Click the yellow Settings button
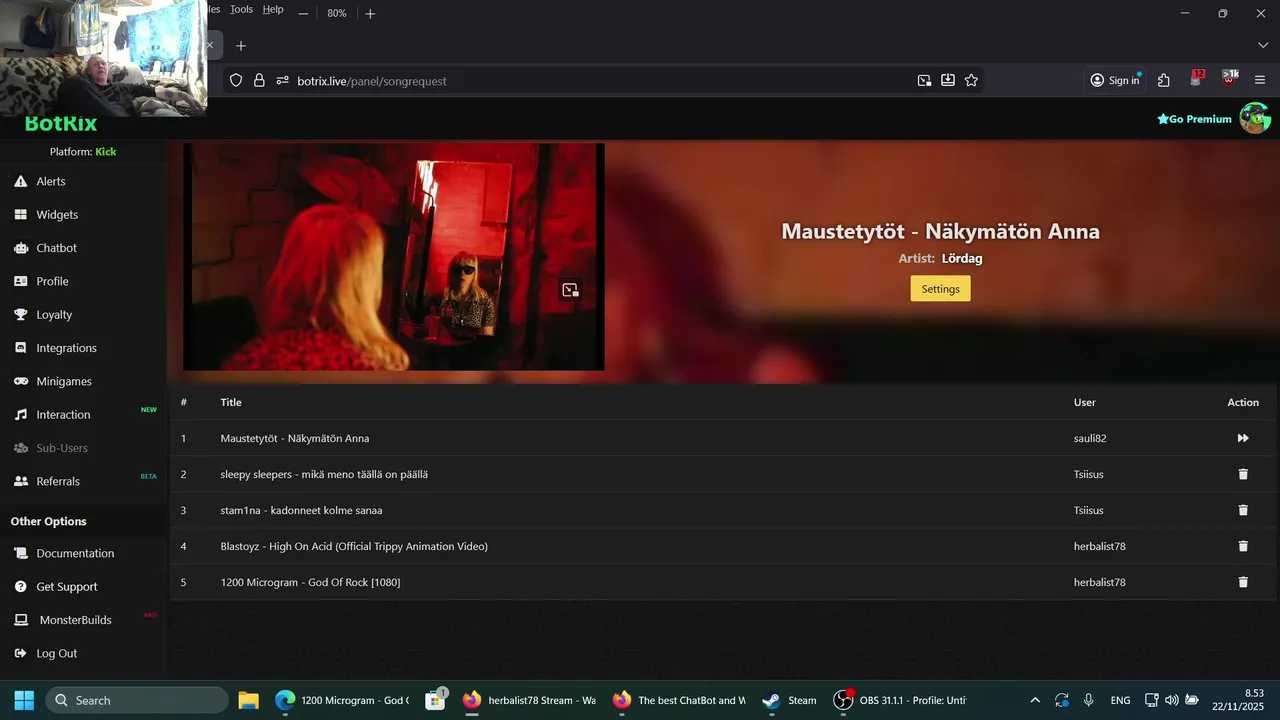The height and width of the screenshot is (720, 1280). point(940,289)
